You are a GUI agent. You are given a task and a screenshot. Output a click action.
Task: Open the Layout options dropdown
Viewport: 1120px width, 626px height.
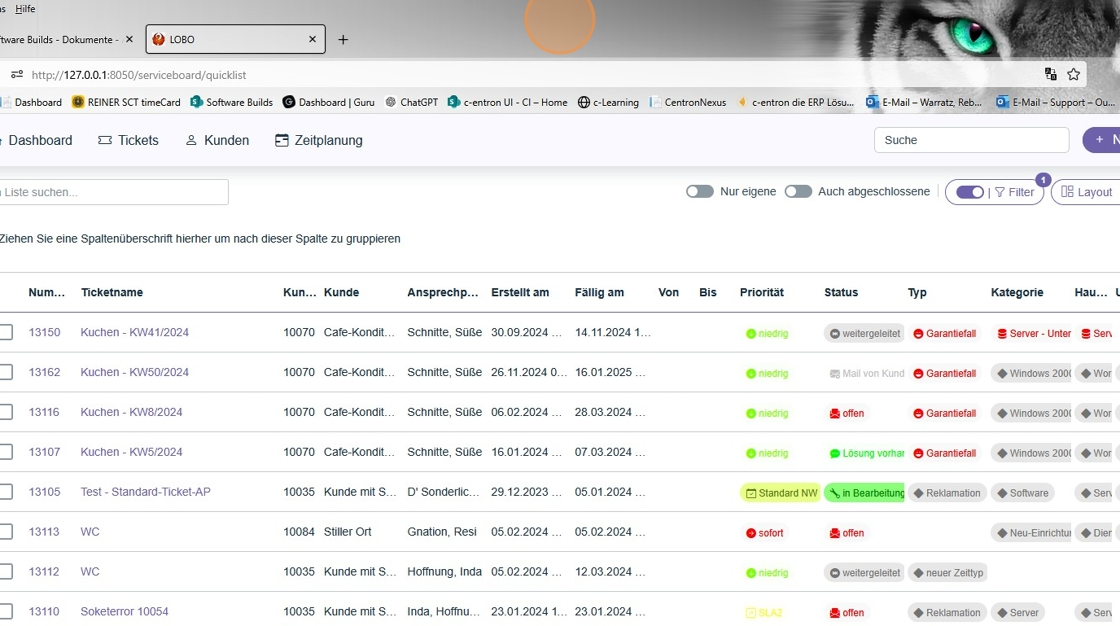(1086, 192)
